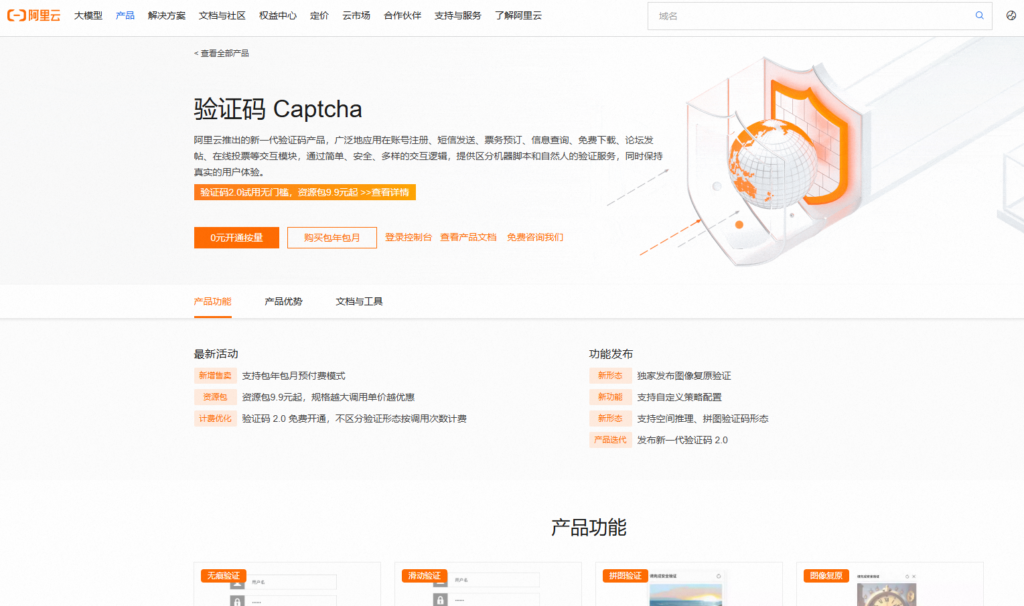Click the 新功能 badge under 功能发布
Viewport: 1024px width, 606px height.
coord(610,396)
